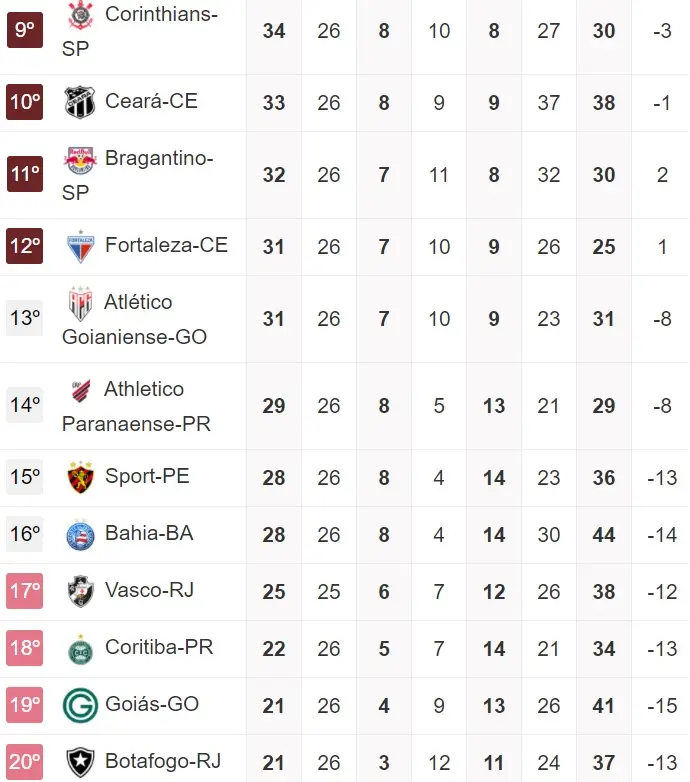Click the Sport-PE lion crest
Image resolution: width=690 pixels, height=782 pixels.
pyautogui.click(x=79, y=477)
